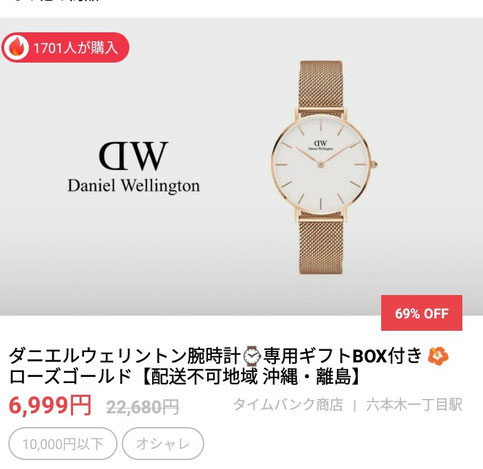Select the 10,000円以下 tag chip
The width and height of the screenshot is (483, 469).
[x=63, y=444]
